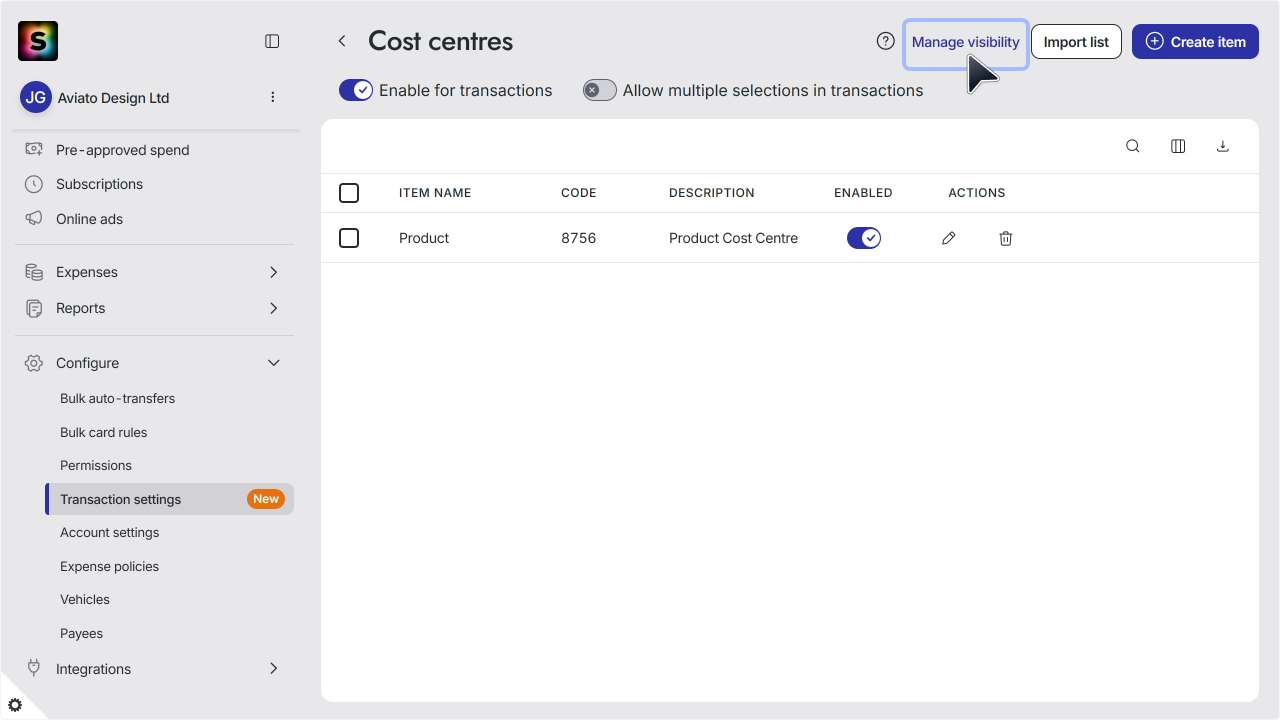Collapse the Configure section chevron
This screenshot has height=720, width=1280.
(274, 363)
